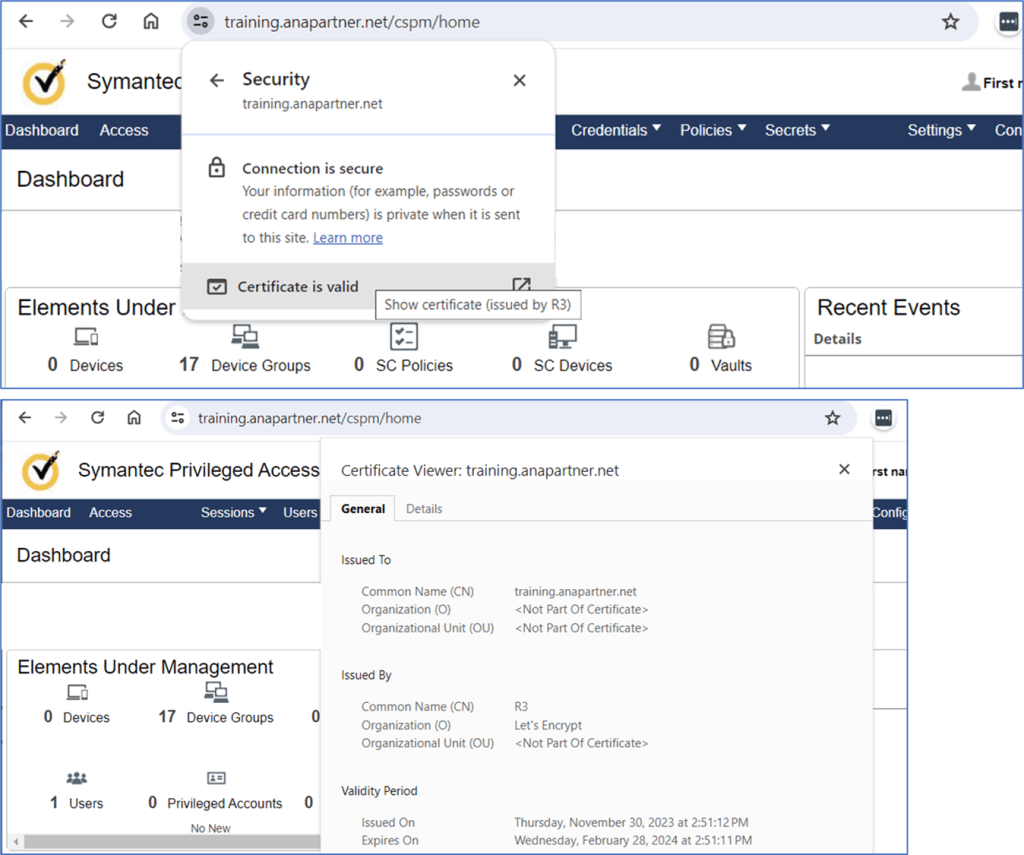Click the SC Devices icon

pos(562,336)
